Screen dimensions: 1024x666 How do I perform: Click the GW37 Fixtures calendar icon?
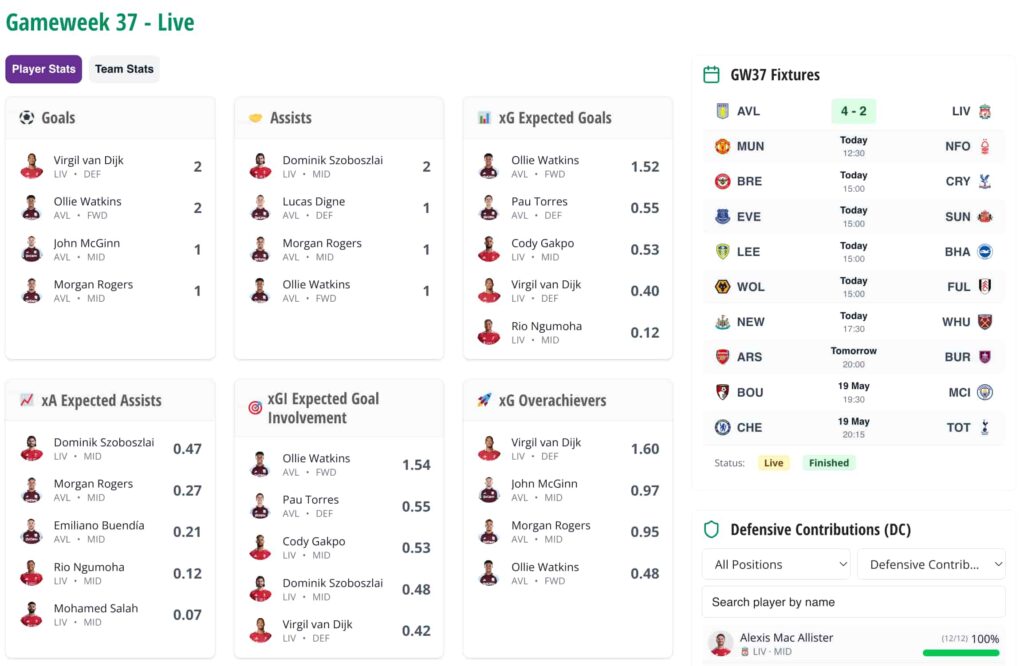click(x=711, y=74)
